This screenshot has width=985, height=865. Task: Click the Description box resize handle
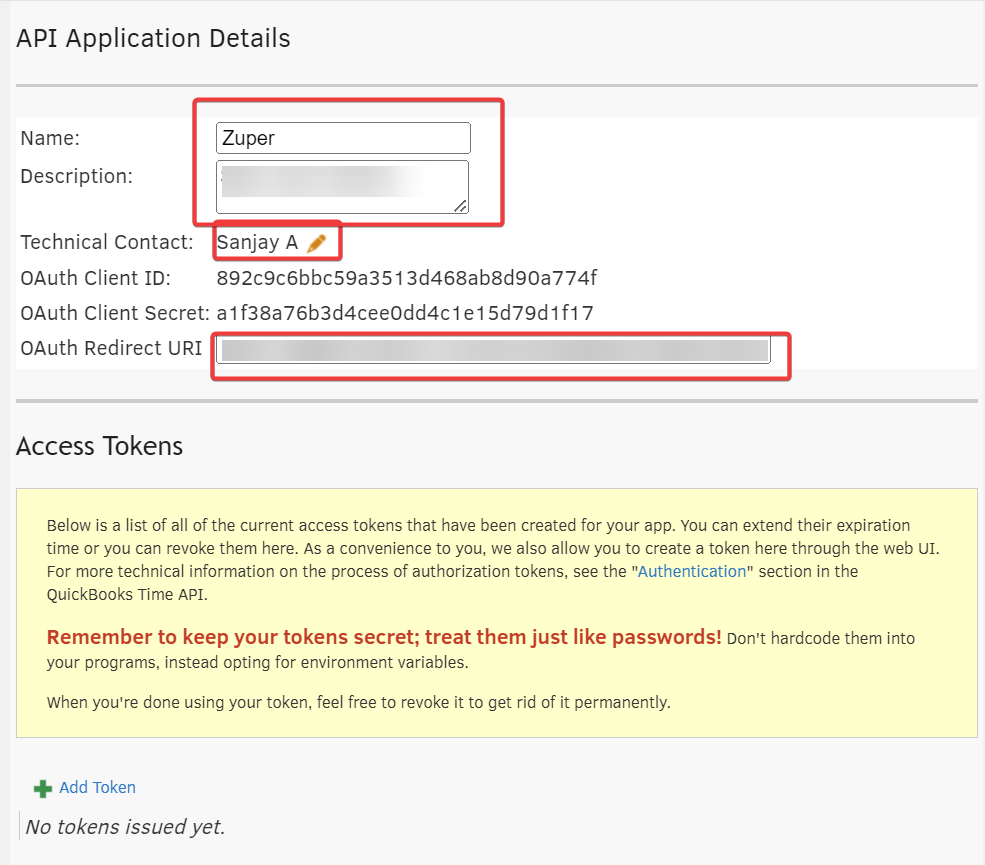[x=460, y=205]
